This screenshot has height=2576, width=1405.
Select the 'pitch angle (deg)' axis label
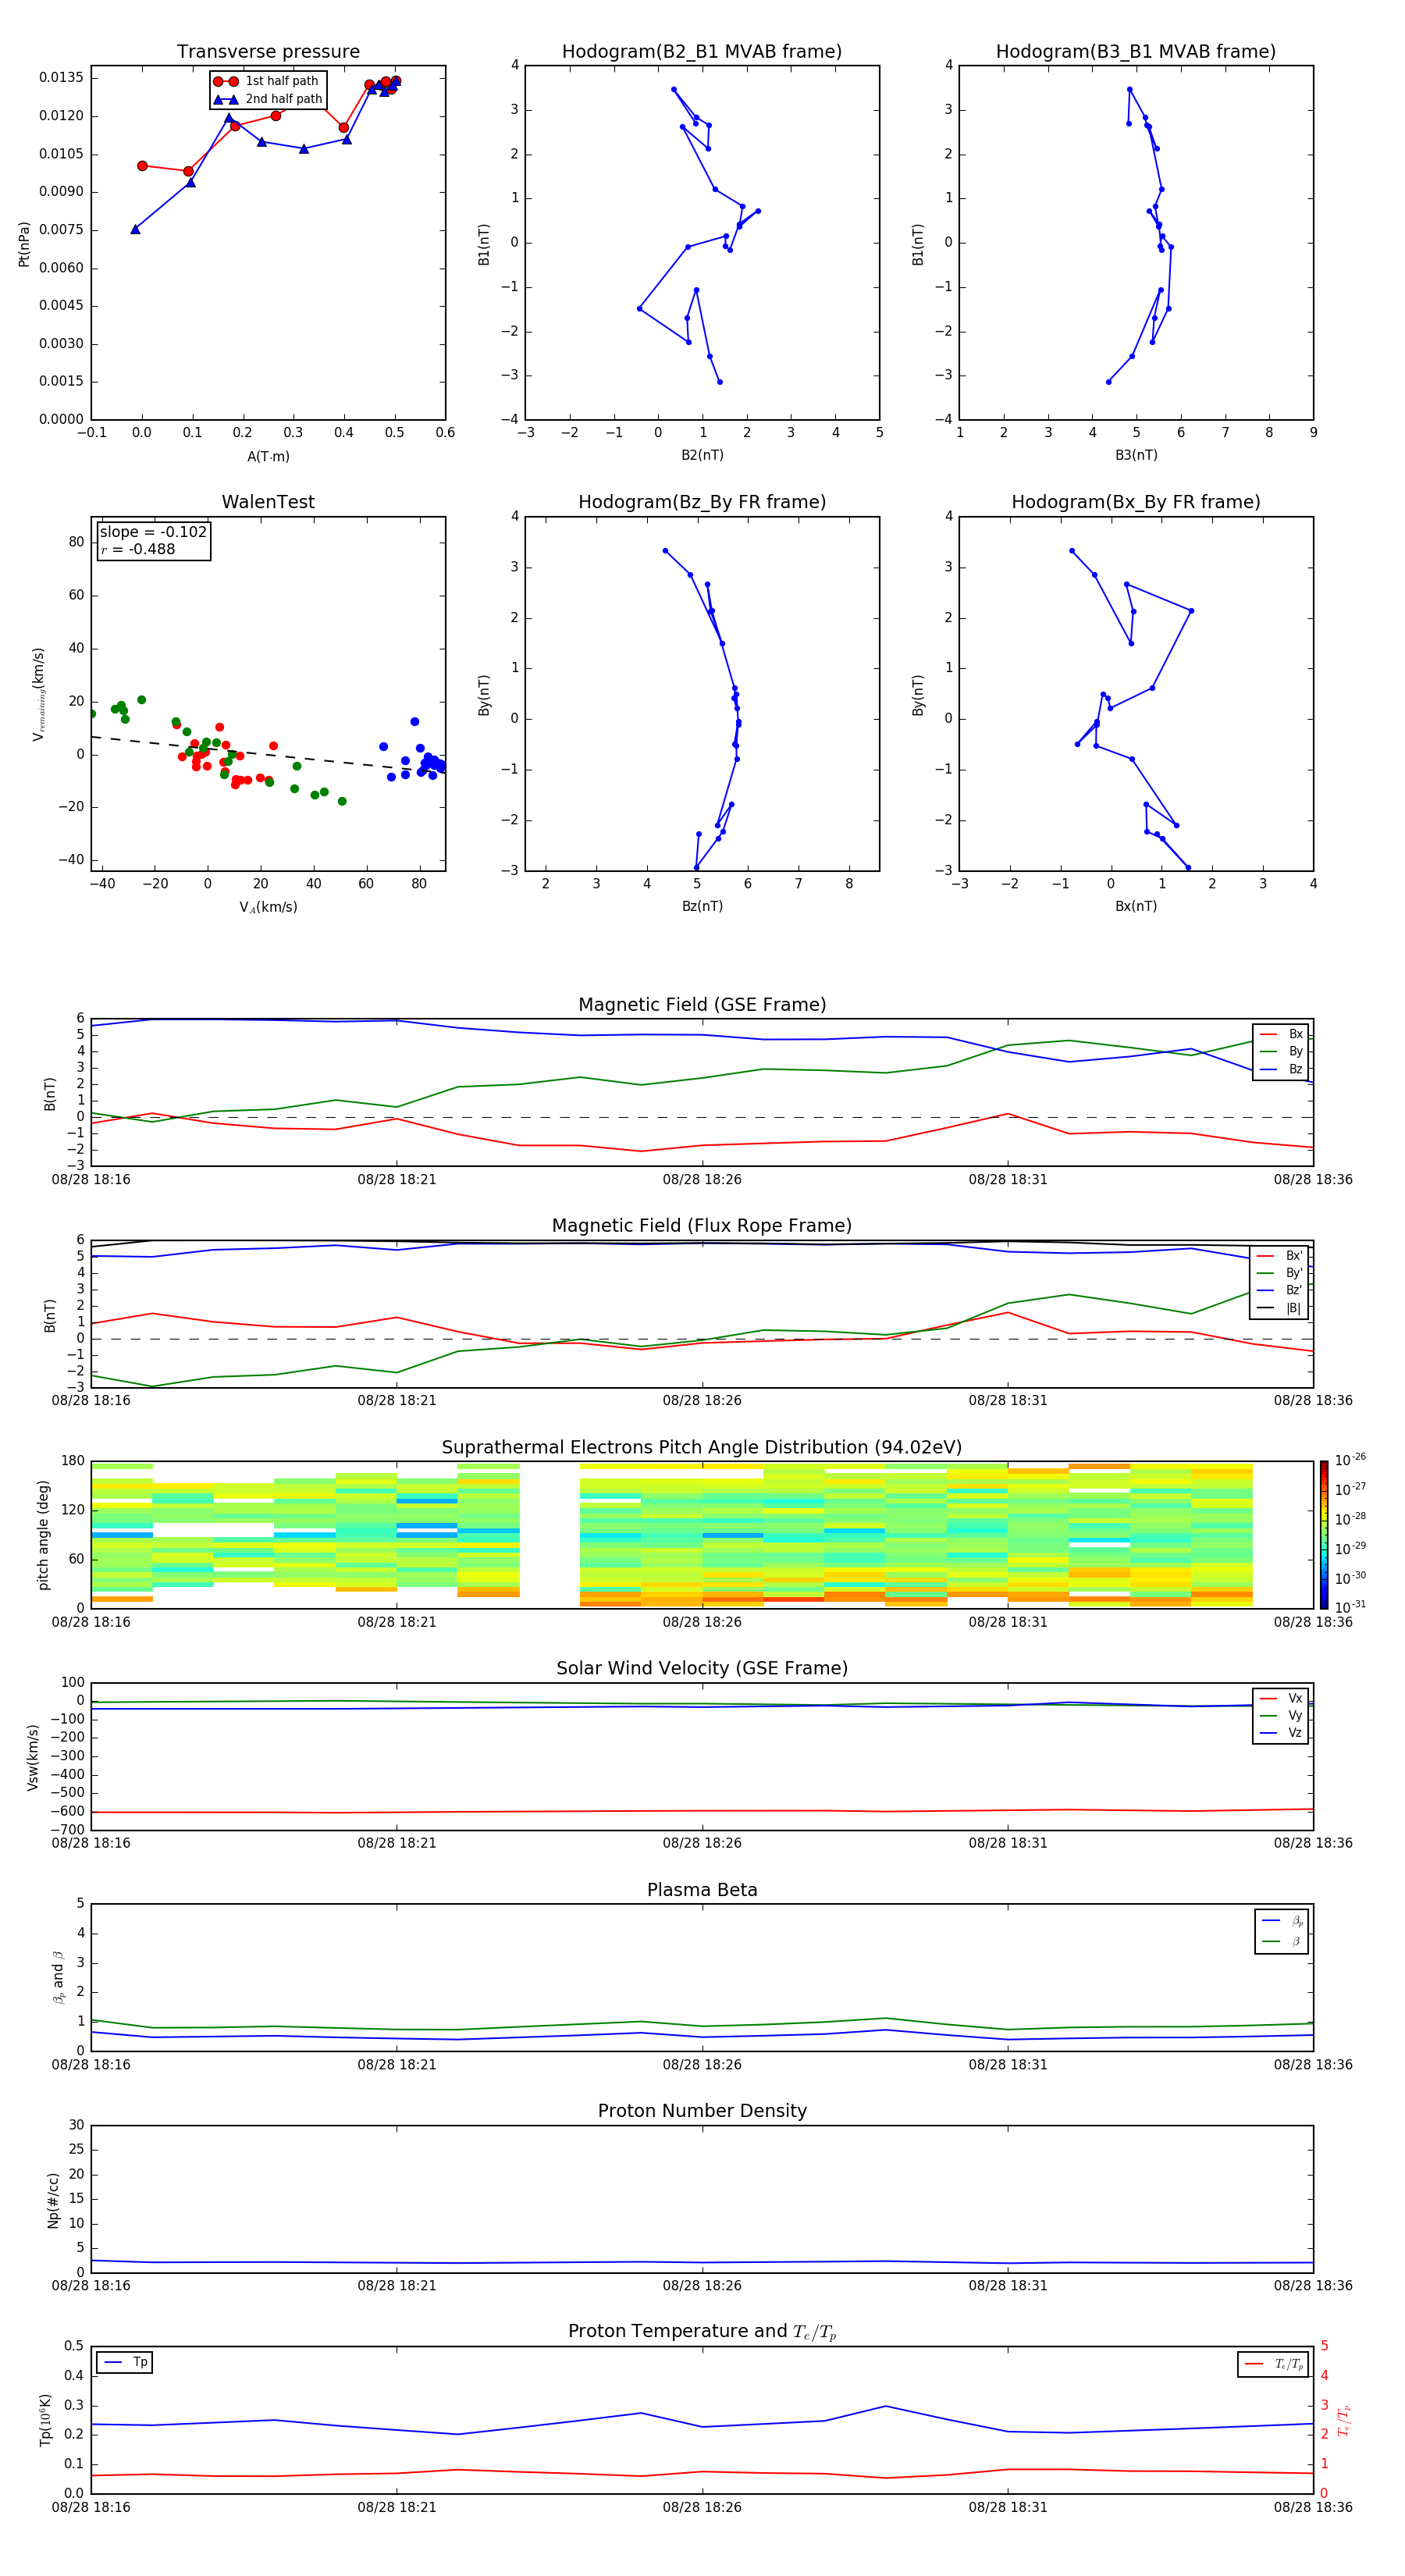(x=43, y=1535)
